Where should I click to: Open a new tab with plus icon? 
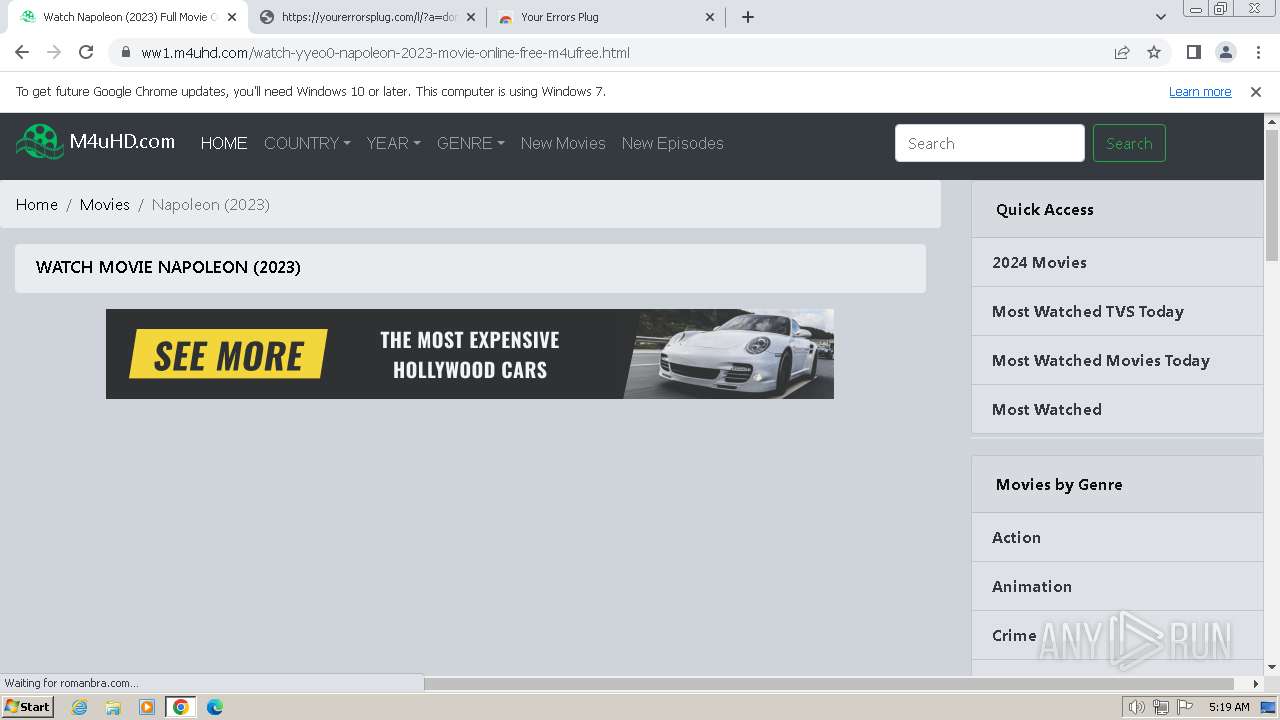[x=748, y=17]
